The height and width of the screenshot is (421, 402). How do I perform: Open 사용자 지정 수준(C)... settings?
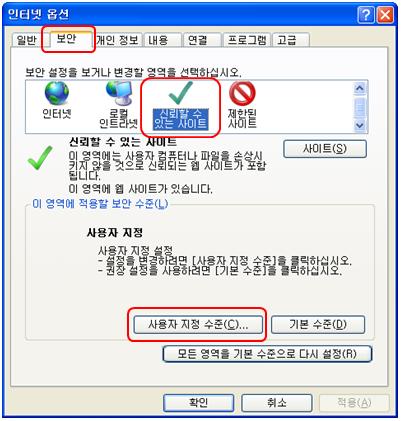(x=198, y=324)
